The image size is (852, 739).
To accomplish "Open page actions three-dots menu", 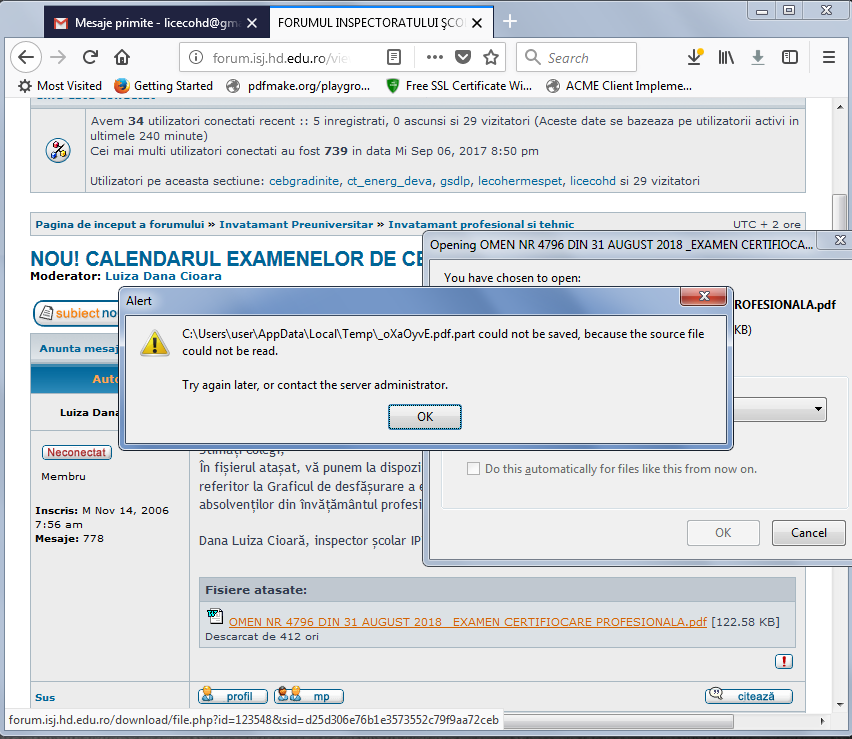I will [435, 57].
